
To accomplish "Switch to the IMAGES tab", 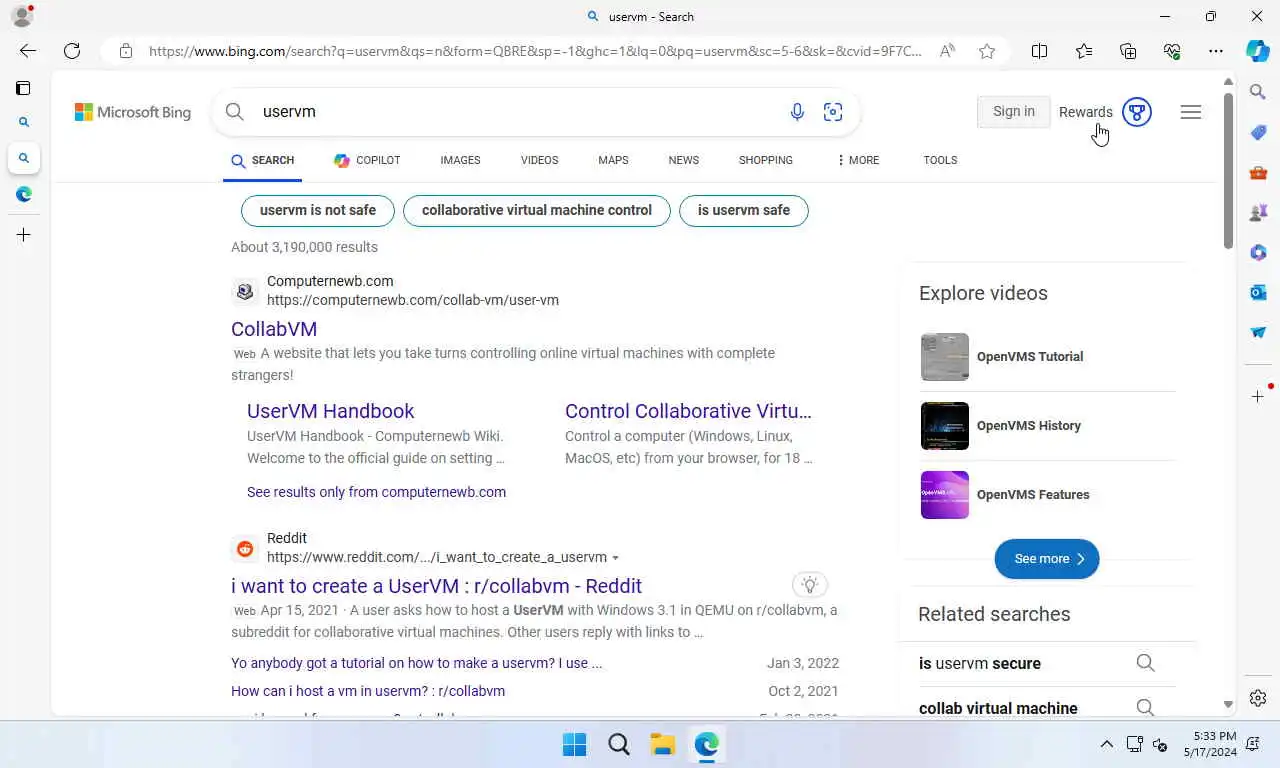I will point(460,160).
